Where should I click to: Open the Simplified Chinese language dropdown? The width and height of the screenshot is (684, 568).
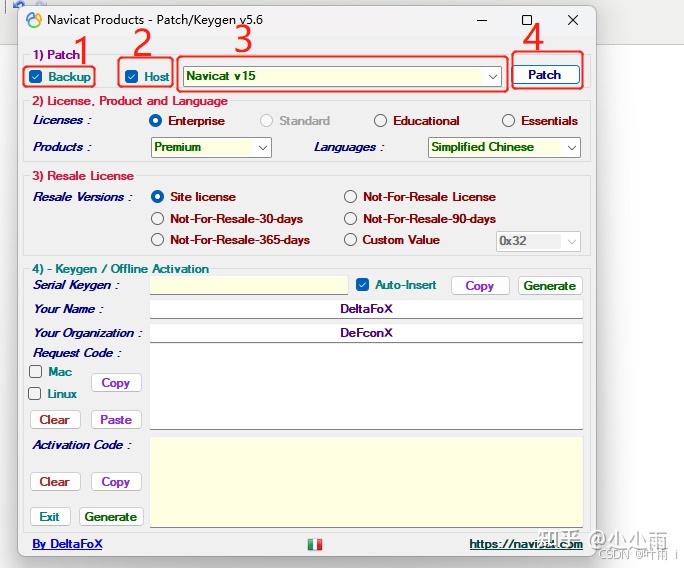click(x=504, y=147)
